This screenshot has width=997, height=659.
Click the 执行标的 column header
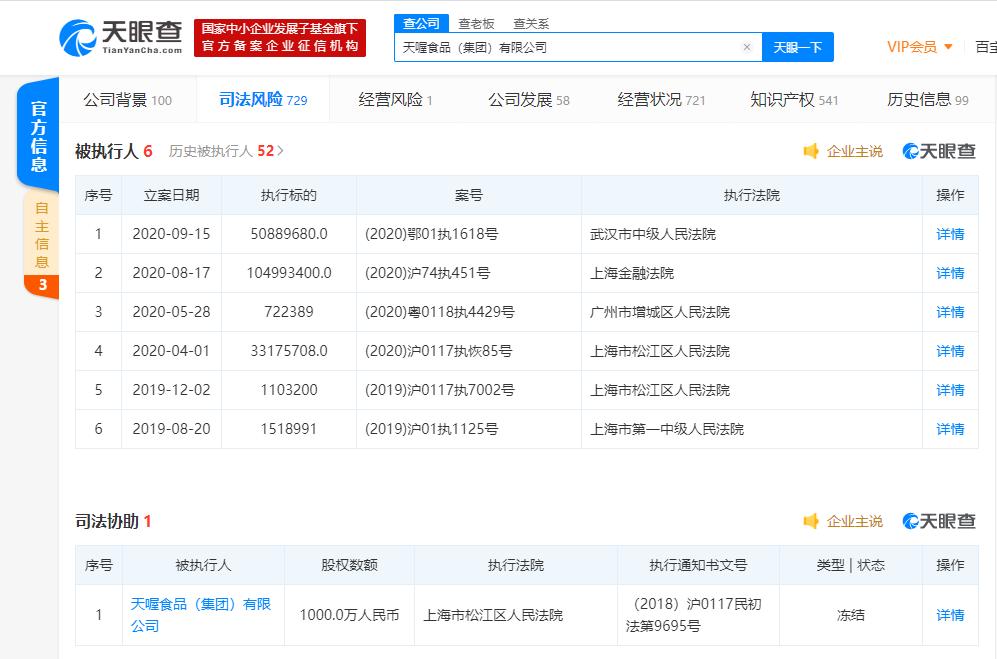pos(289,195)
